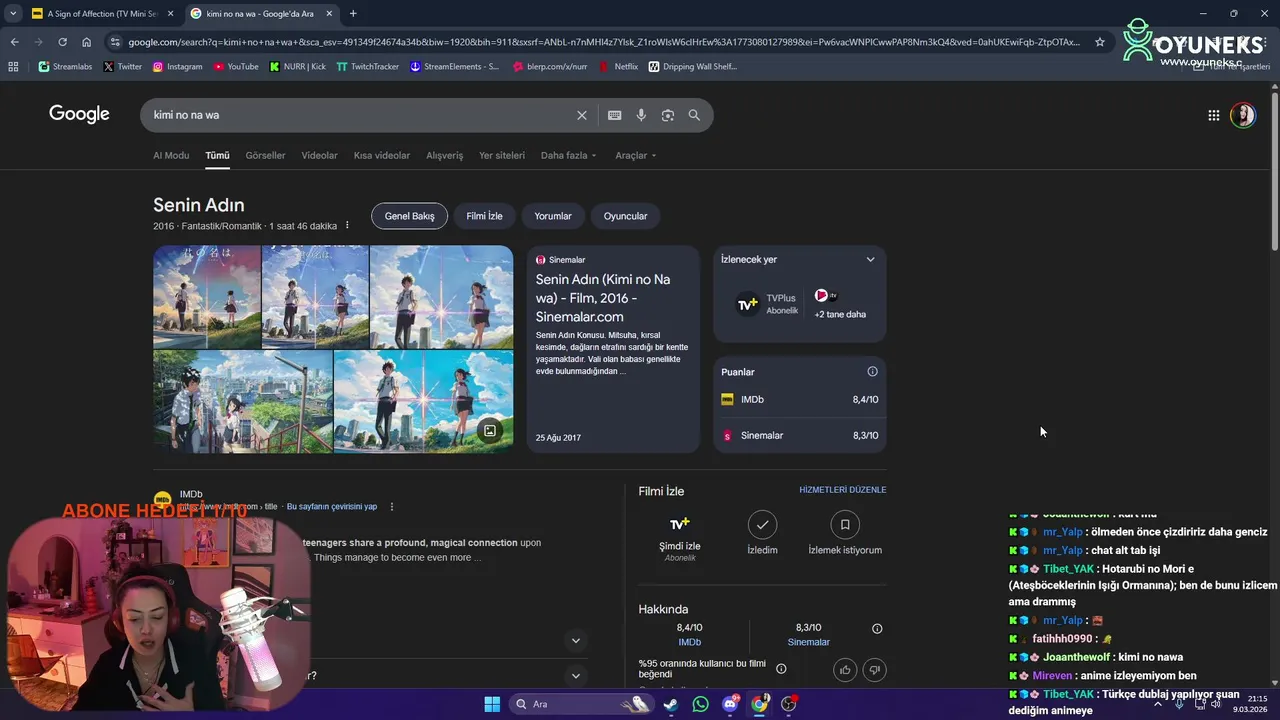This screenshot has width=1280, height=720.
Task: Click the taskbar Ara search box
Action: 580,704
